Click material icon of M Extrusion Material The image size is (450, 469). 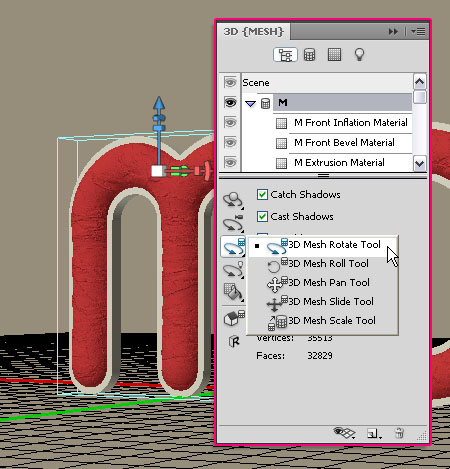[x=281, y=164]
